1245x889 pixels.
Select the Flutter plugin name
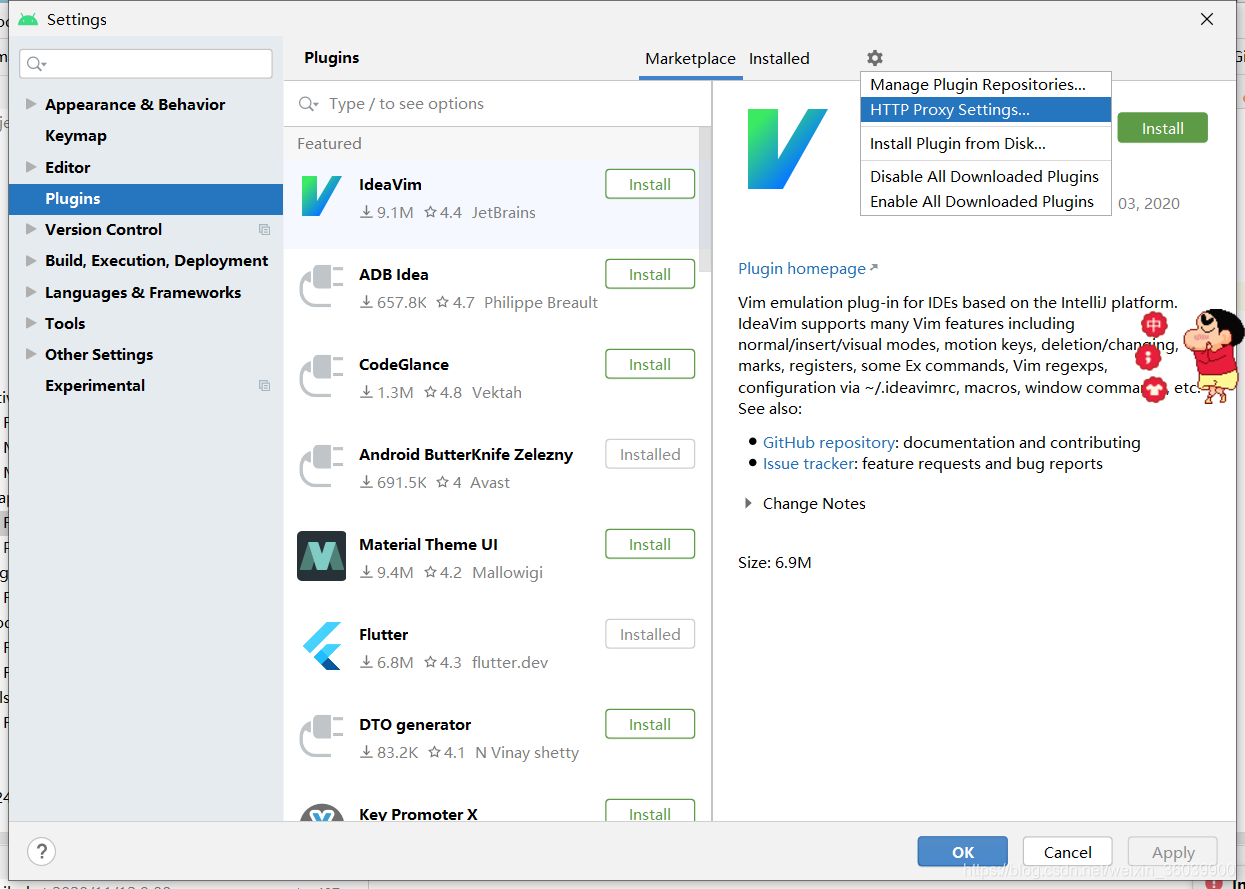click(383, 634)
